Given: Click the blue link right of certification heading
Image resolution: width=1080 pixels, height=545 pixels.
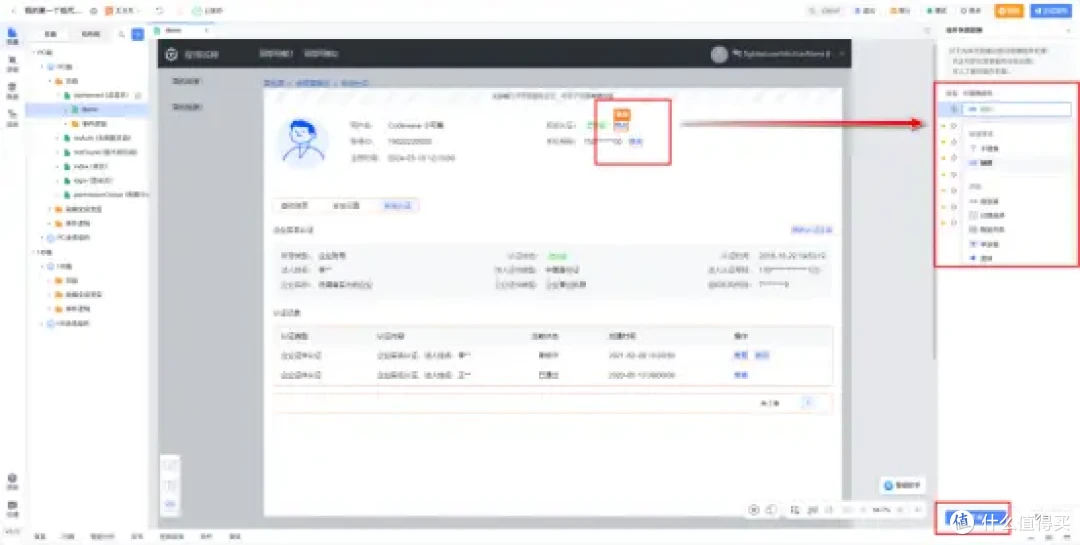Looking at the screenshot, I should [x=811, y=229].
